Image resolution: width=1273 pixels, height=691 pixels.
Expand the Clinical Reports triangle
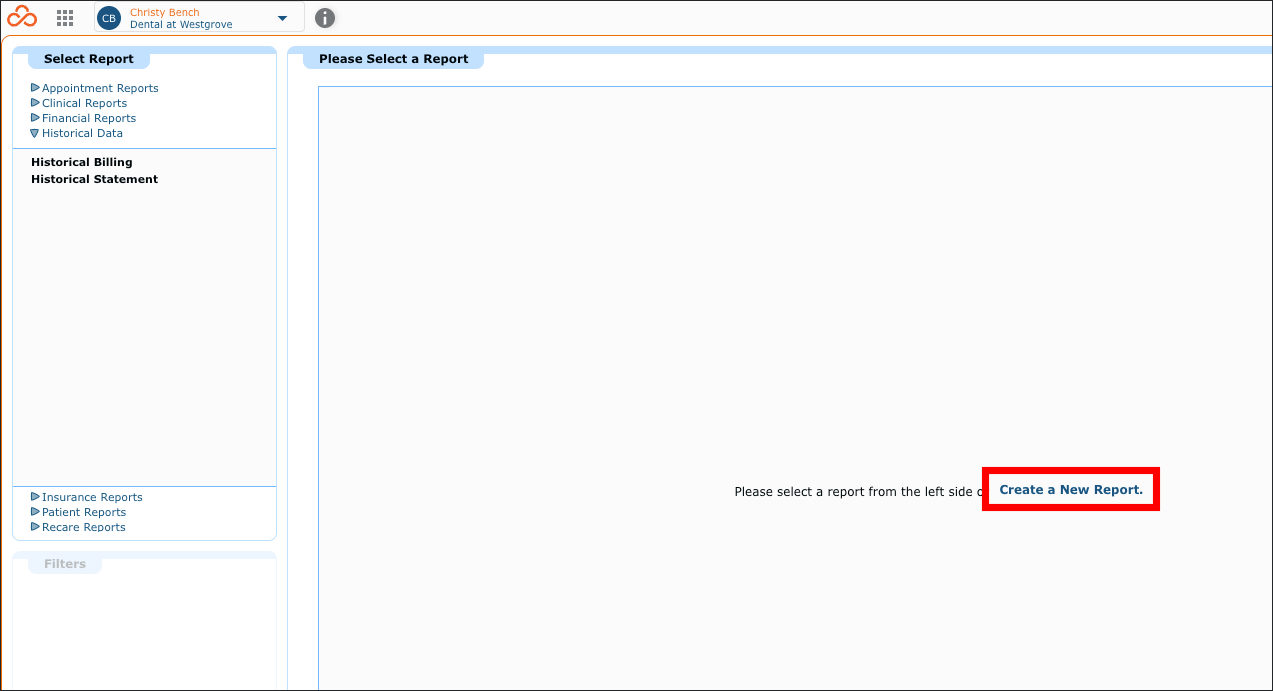click(x=35, y=103)
